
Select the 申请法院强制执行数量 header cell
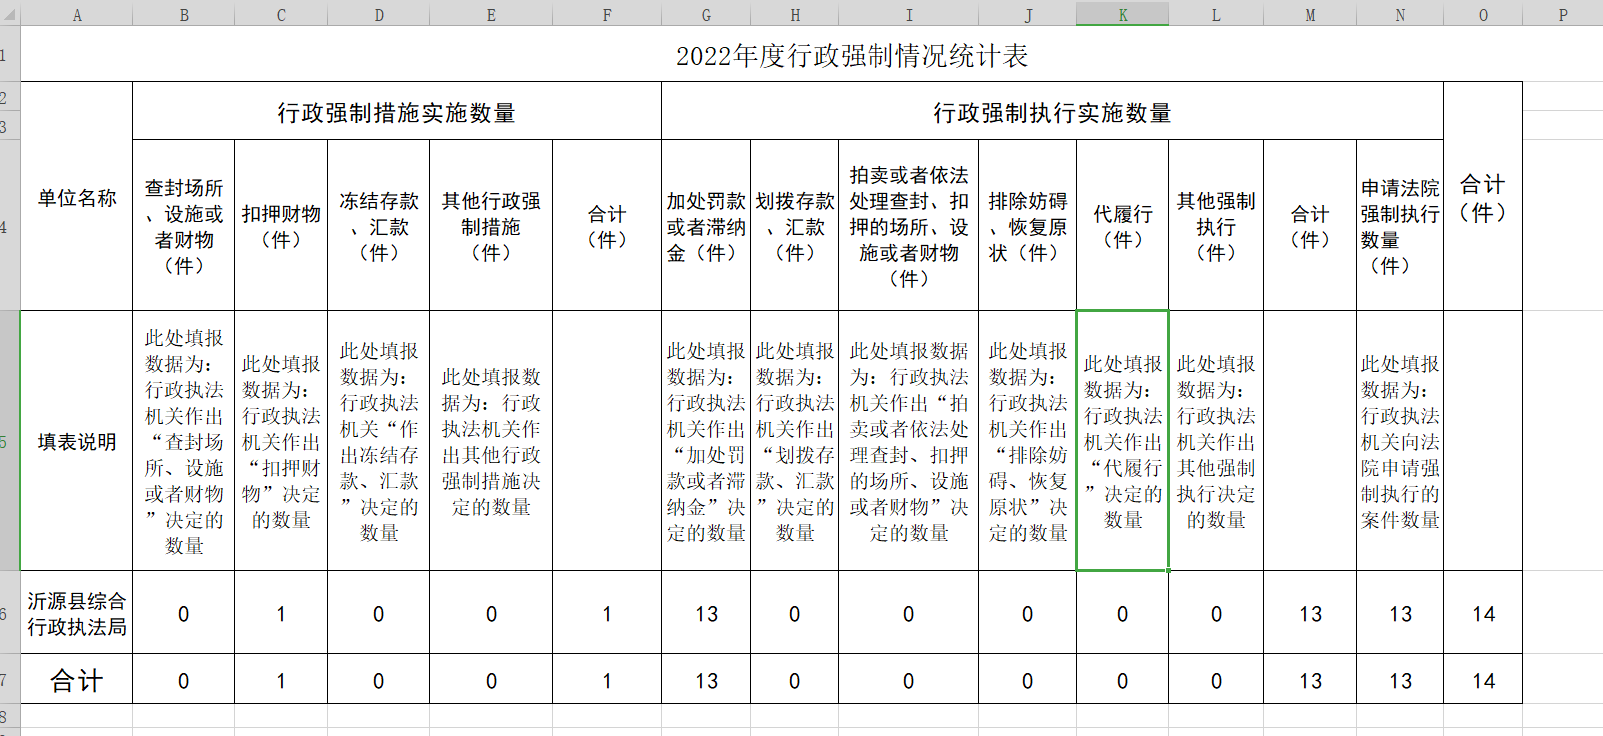(1399, 226)
